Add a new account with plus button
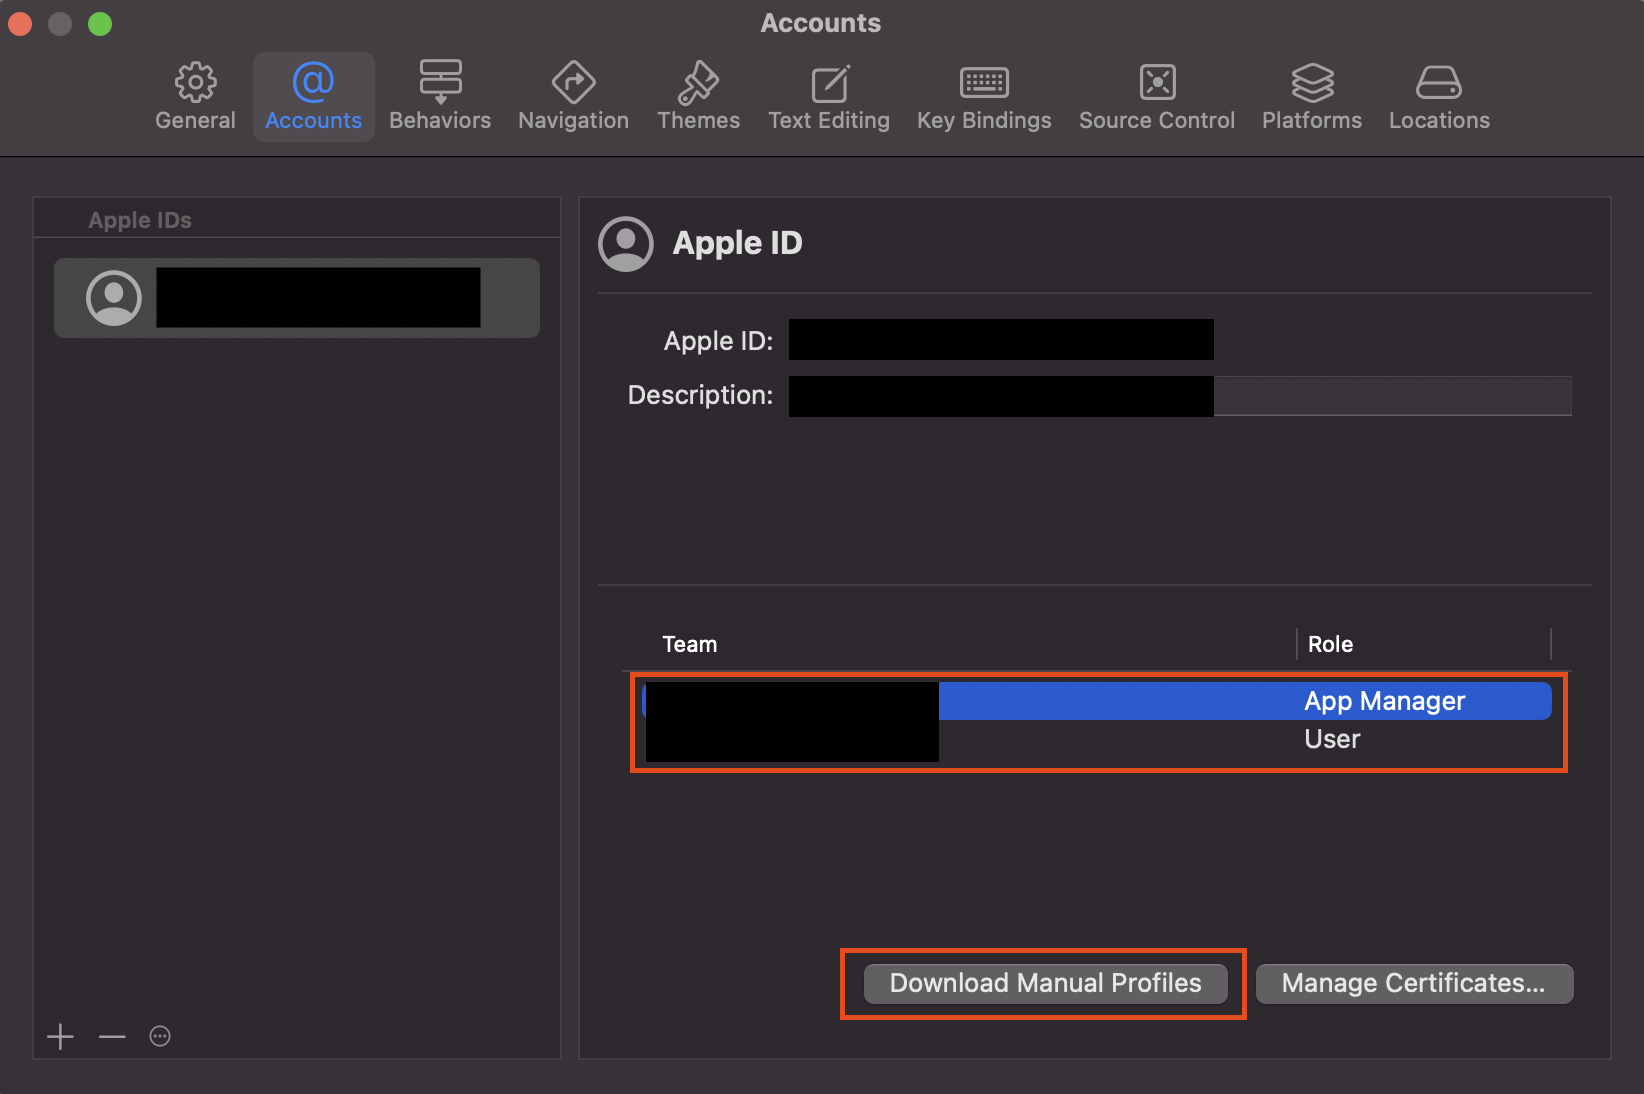The height and width of the screenshot is (1094, 1644). [x=60, y=1036]
